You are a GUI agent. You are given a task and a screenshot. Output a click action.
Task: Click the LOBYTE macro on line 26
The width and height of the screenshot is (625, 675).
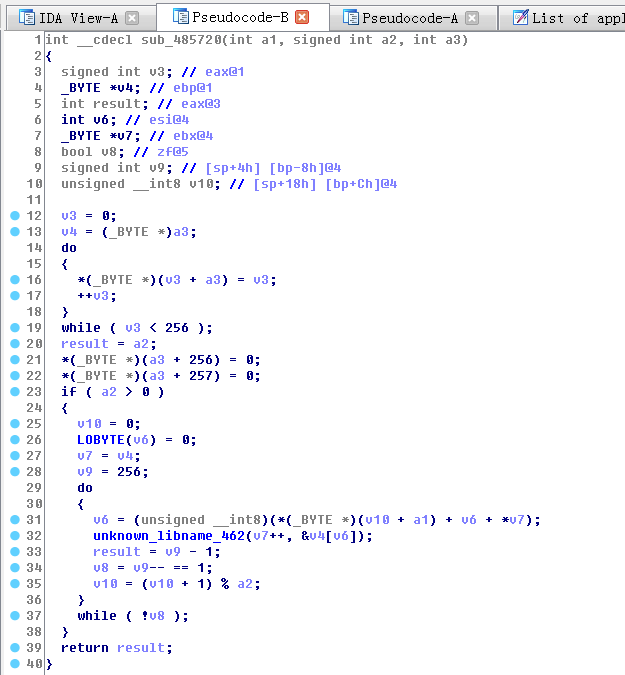101,440
